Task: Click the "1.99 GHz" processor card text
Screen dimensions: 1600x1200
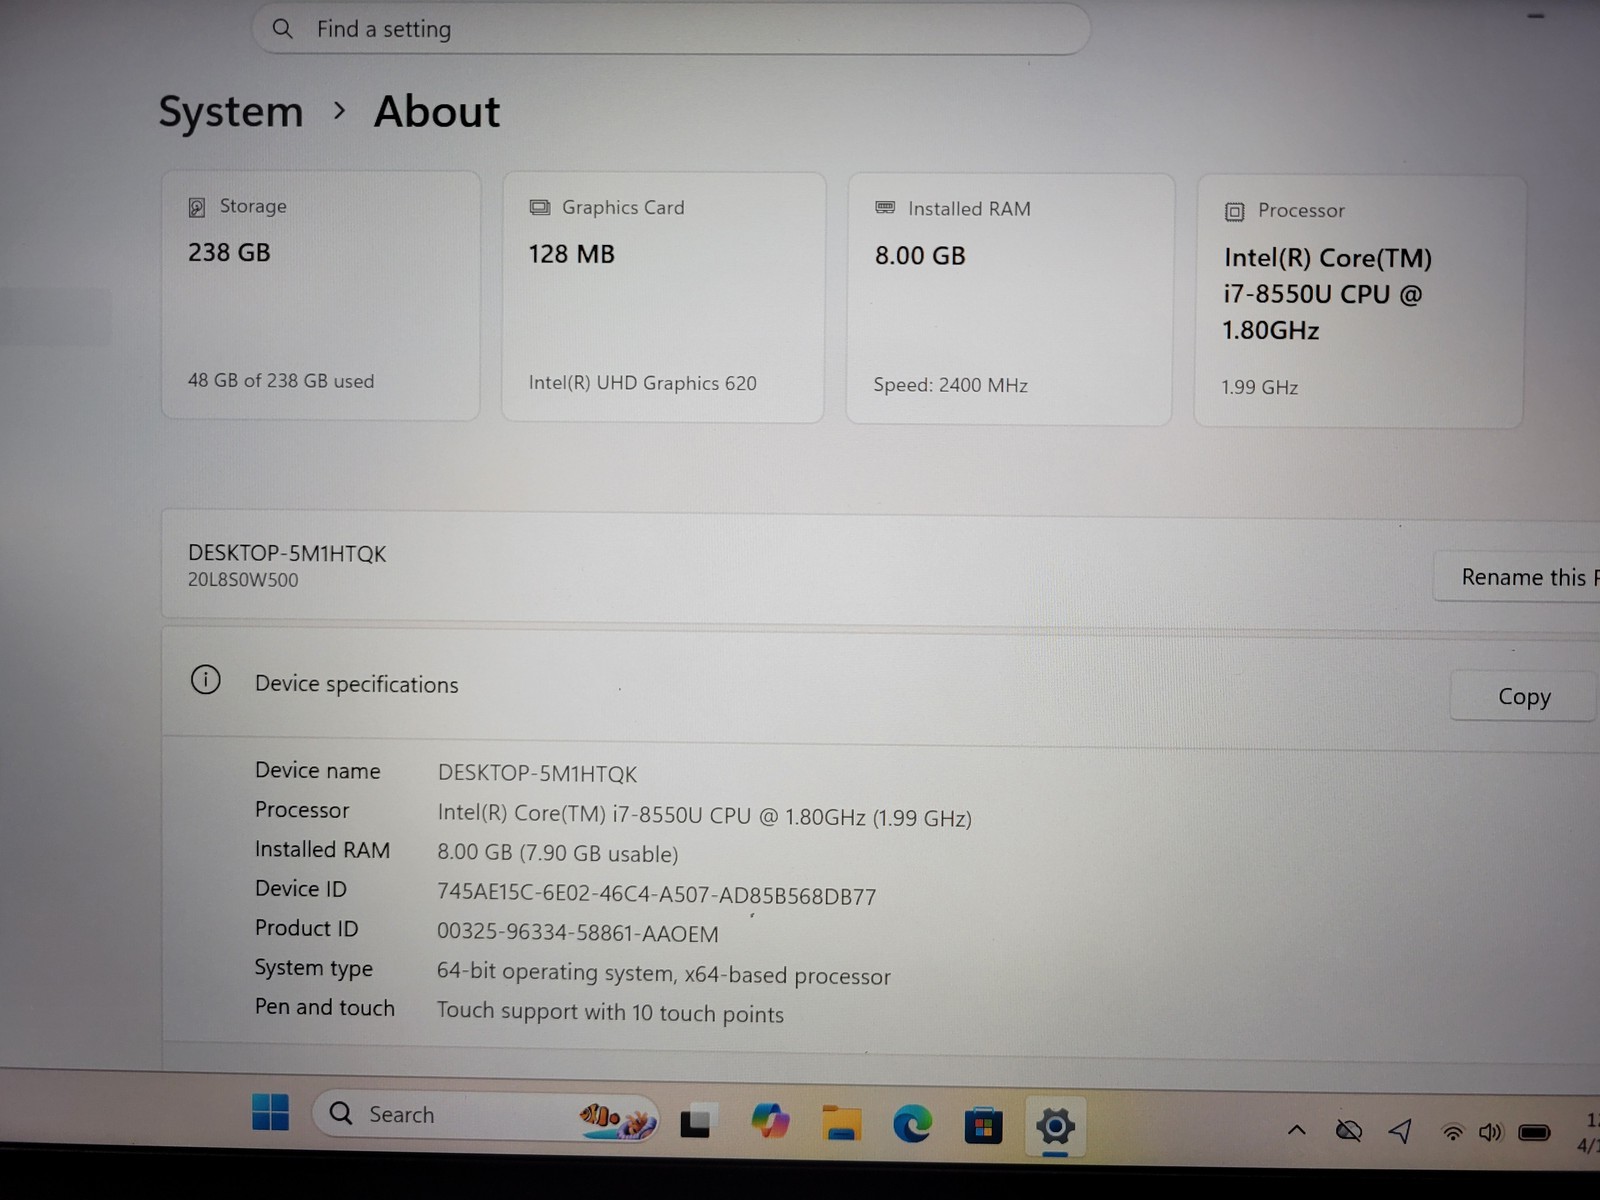Action: [x=1259, y=387]
